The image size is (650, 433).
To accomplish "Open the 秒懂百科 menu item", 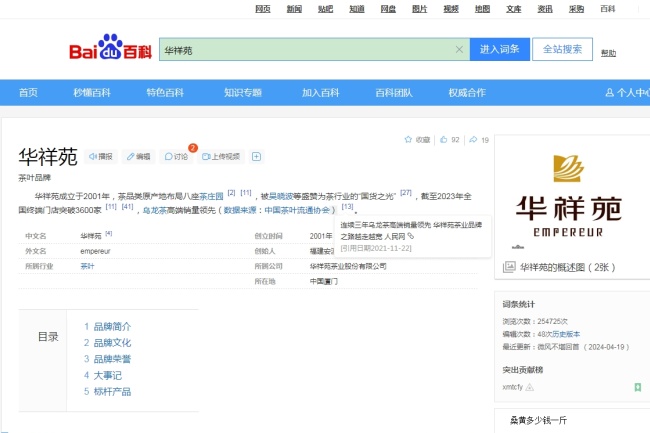I will [x=92, y=92].
